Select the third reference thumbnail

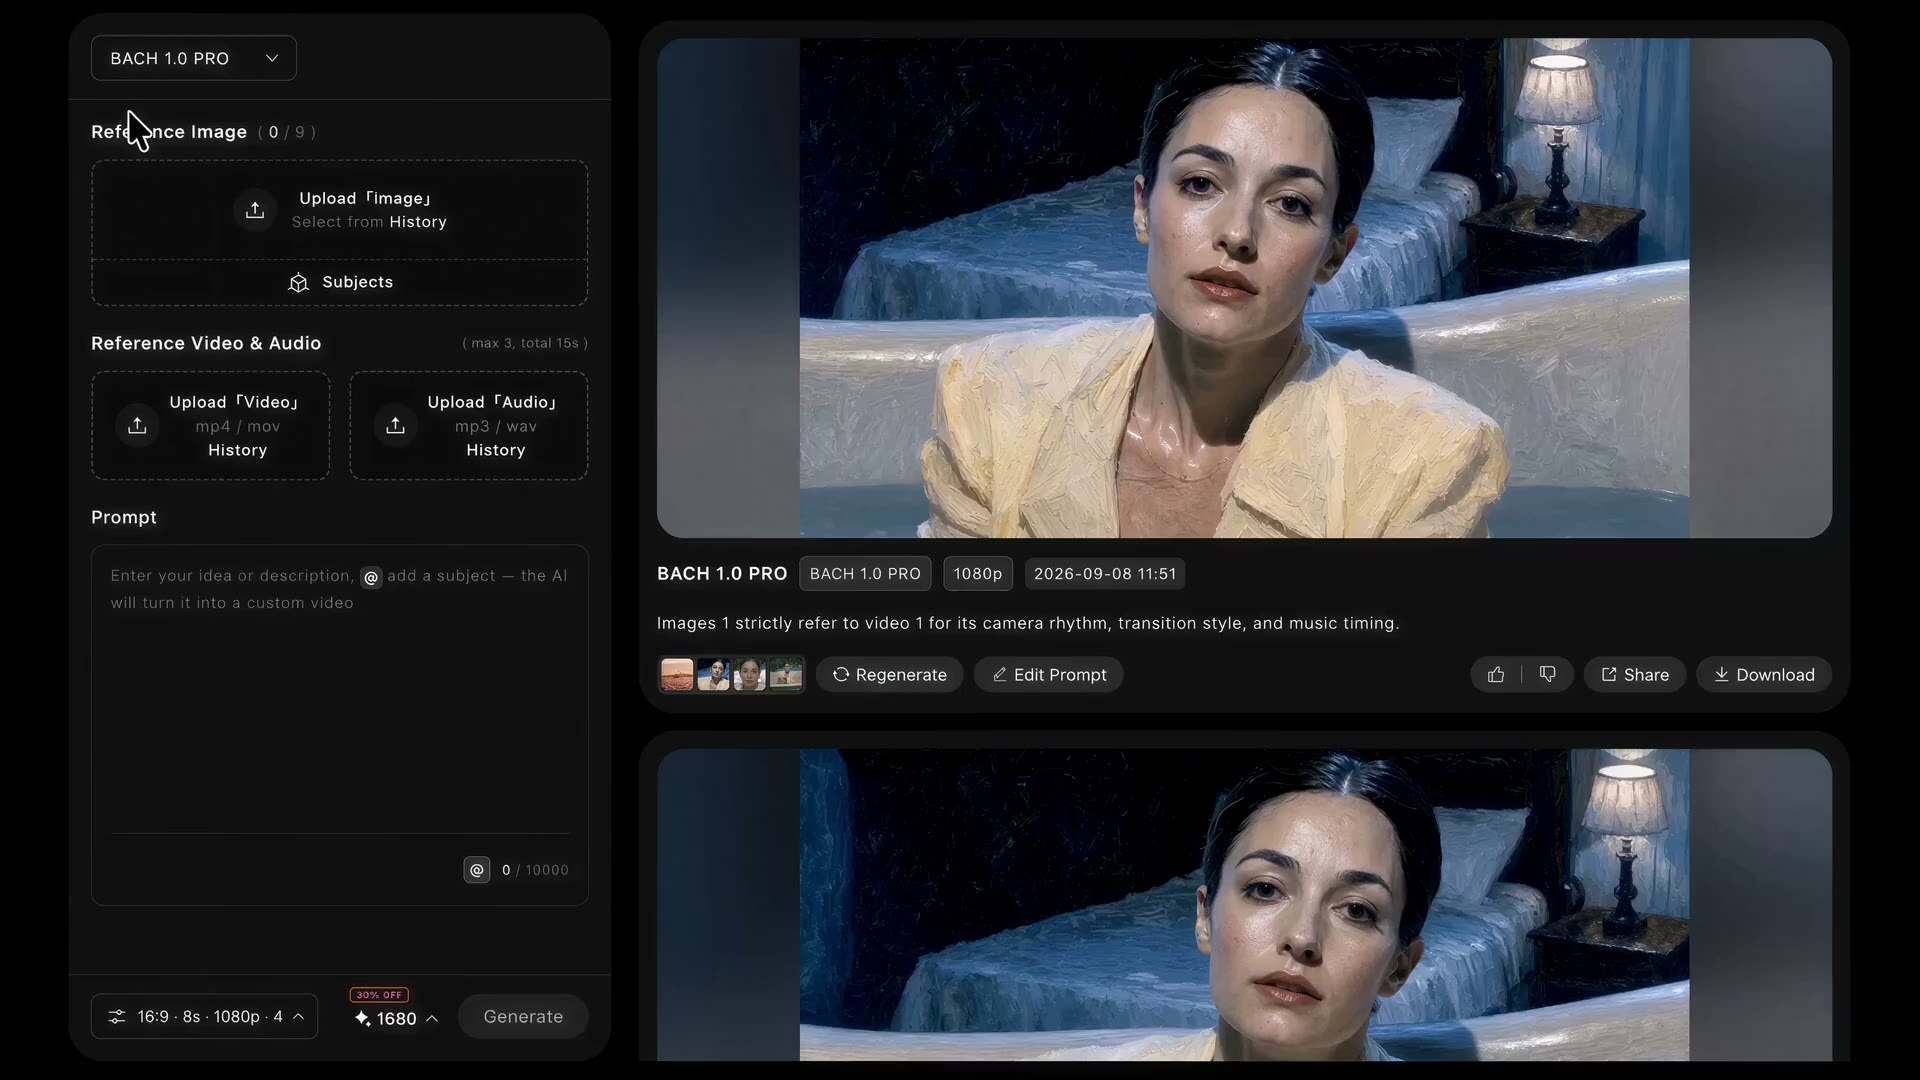pyautogui.click(x=749, y=675)
